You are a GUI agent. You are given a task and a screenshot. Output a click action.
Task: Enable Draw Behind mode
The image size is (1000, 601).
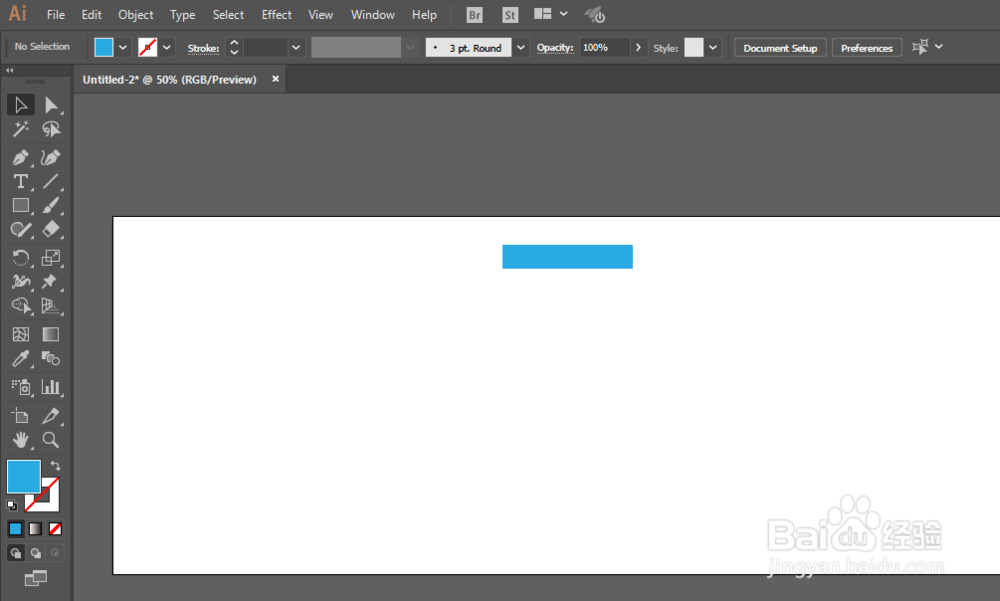point(36,553)
